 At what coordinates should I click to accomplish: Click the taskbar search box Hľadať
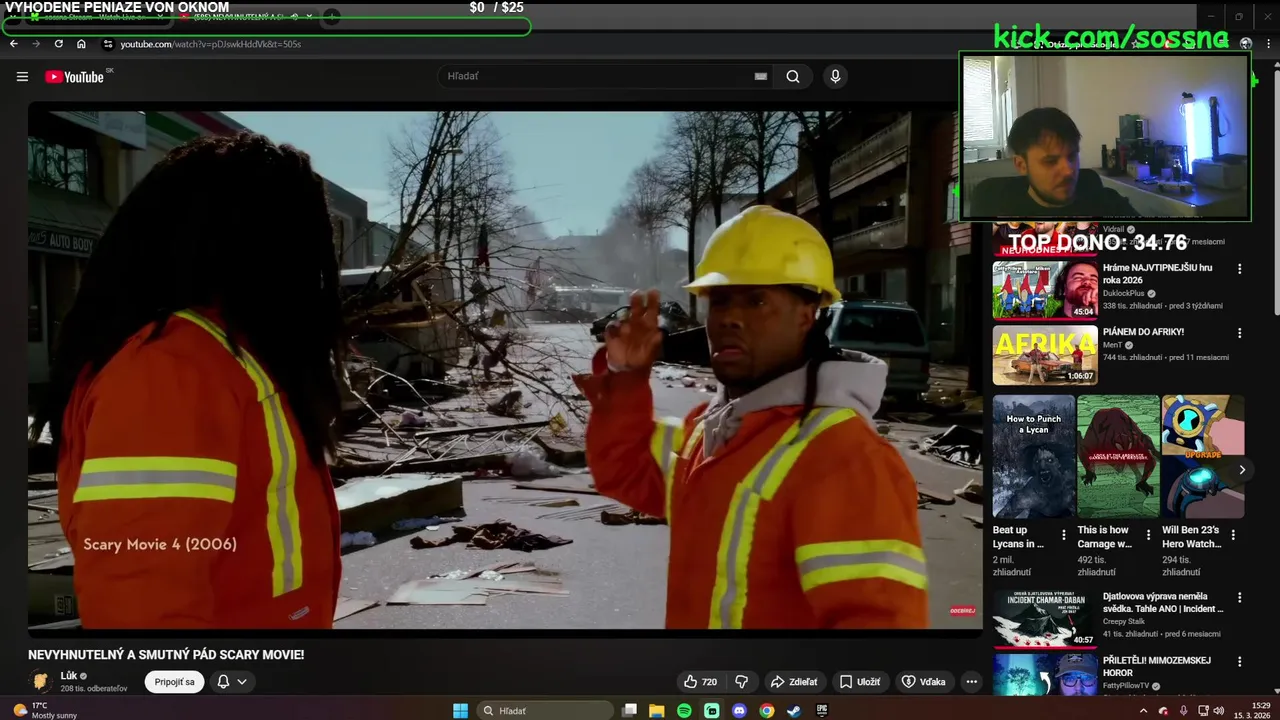click(544, 710)
